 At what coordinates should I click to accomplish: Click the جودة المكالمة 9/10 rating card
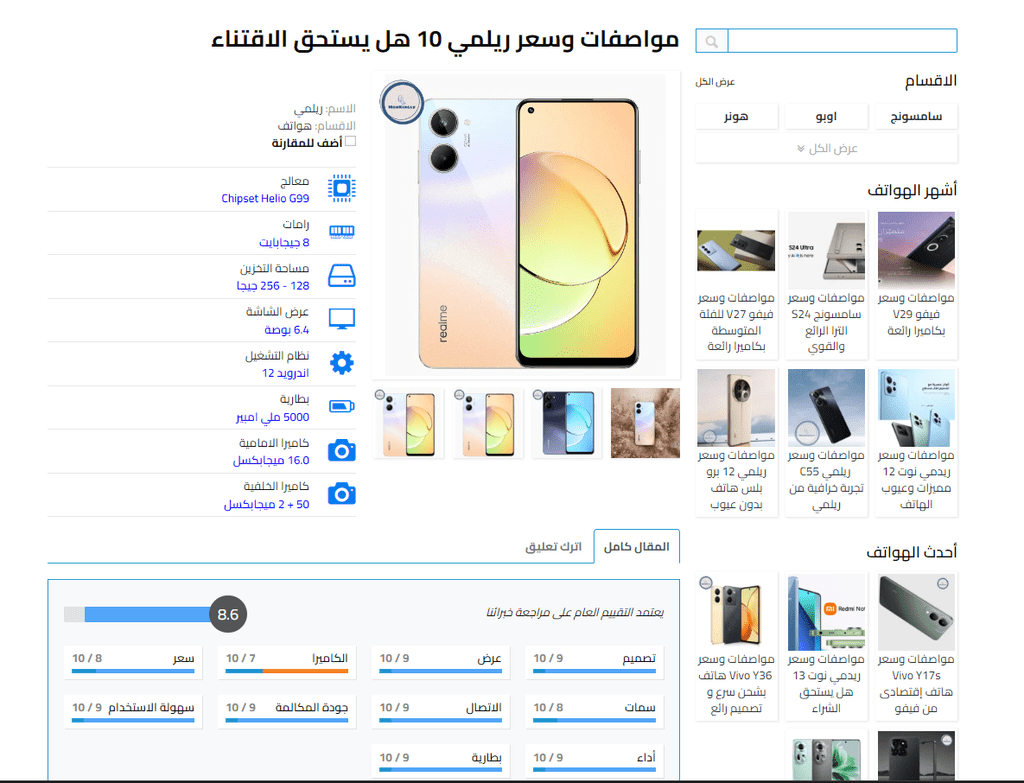pyautogui.click(x=287, y=712)
